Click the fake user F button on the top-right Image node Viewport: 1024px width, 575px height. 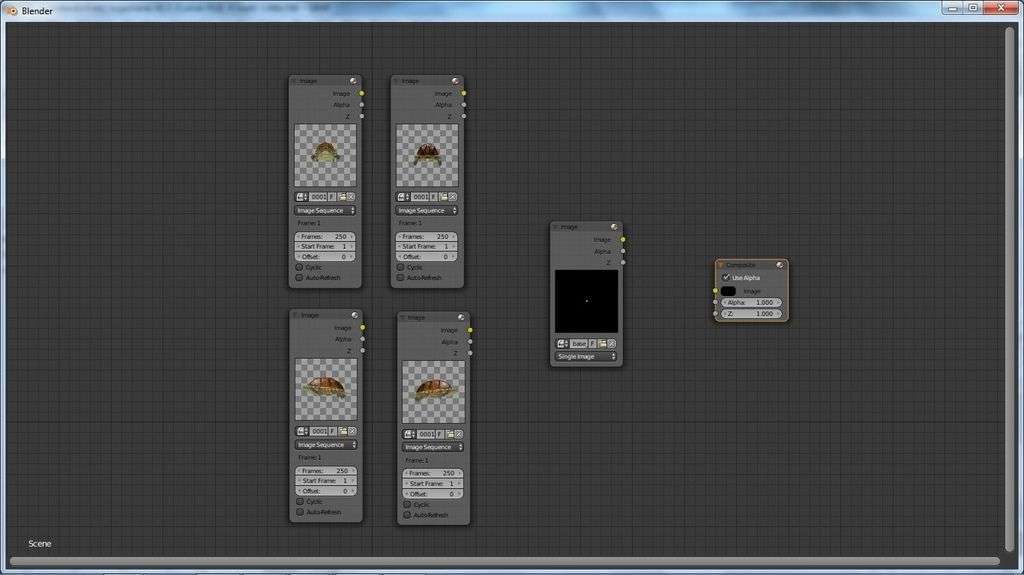(x=433, y=197)
